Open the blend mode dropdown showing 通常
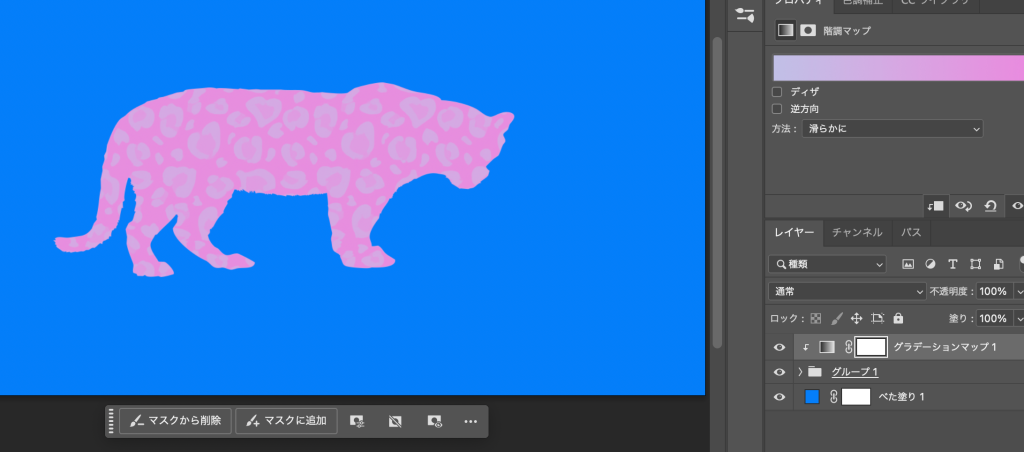The image size is (1024, 452). coord(848,291)
